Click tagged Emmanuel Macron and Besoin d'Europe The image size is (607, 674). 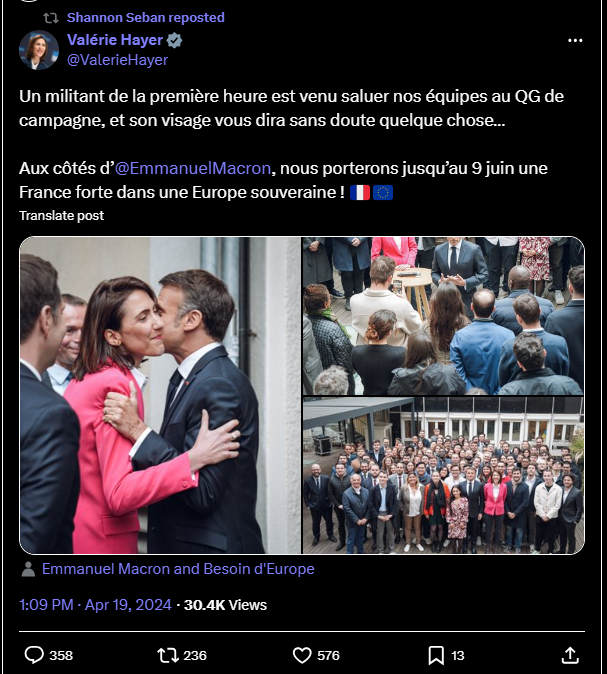coord(178,569)
